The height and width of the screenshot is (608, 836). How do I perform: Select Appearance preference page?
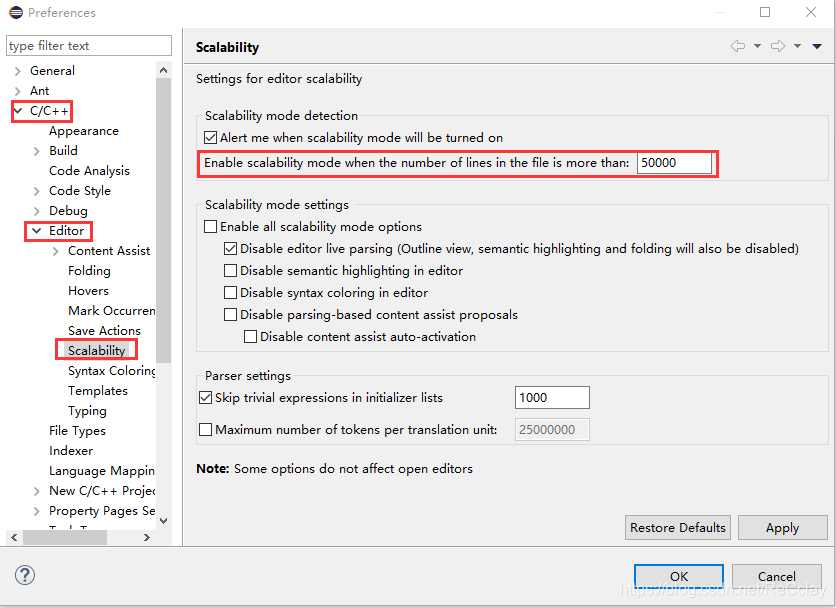coord(84,131)
